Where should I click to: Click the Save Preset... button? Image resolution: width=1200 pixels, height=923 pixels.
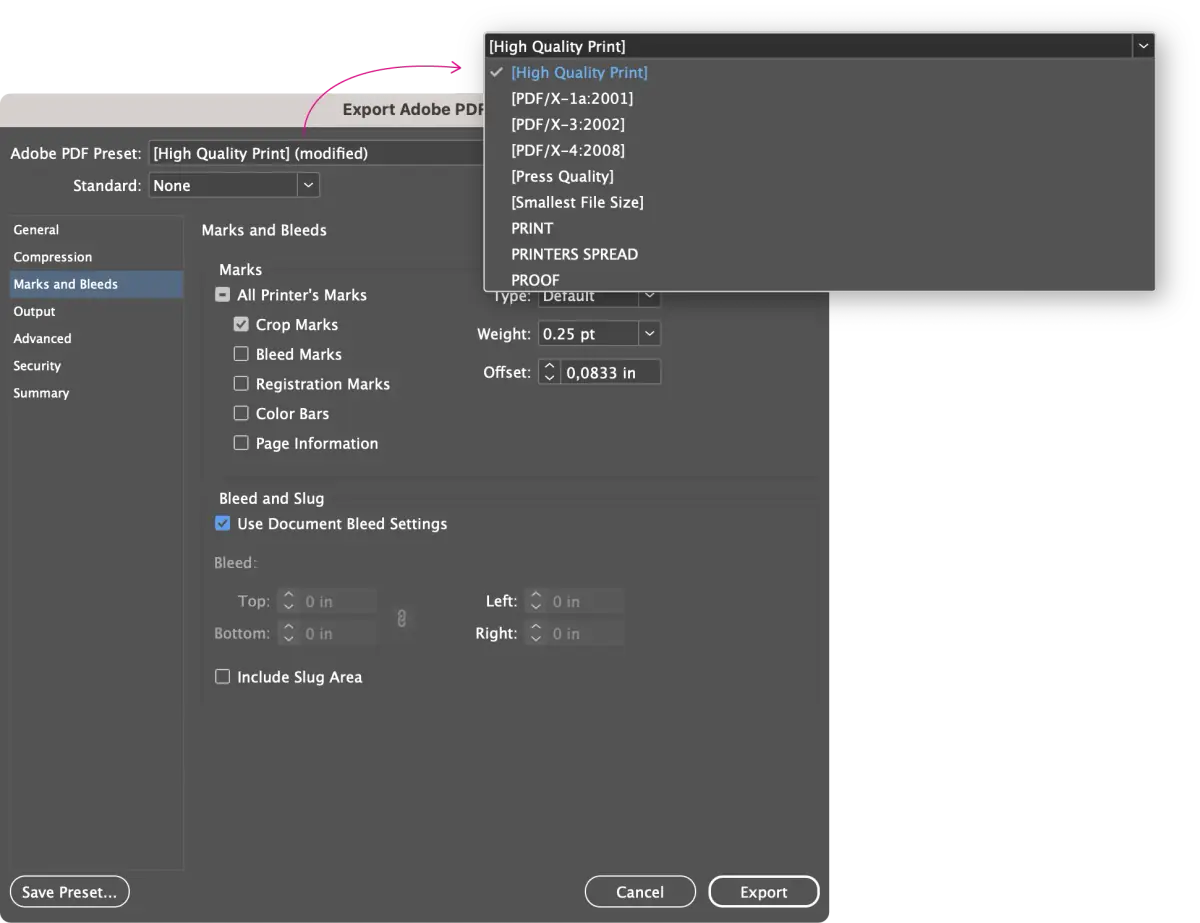[70, 892]
